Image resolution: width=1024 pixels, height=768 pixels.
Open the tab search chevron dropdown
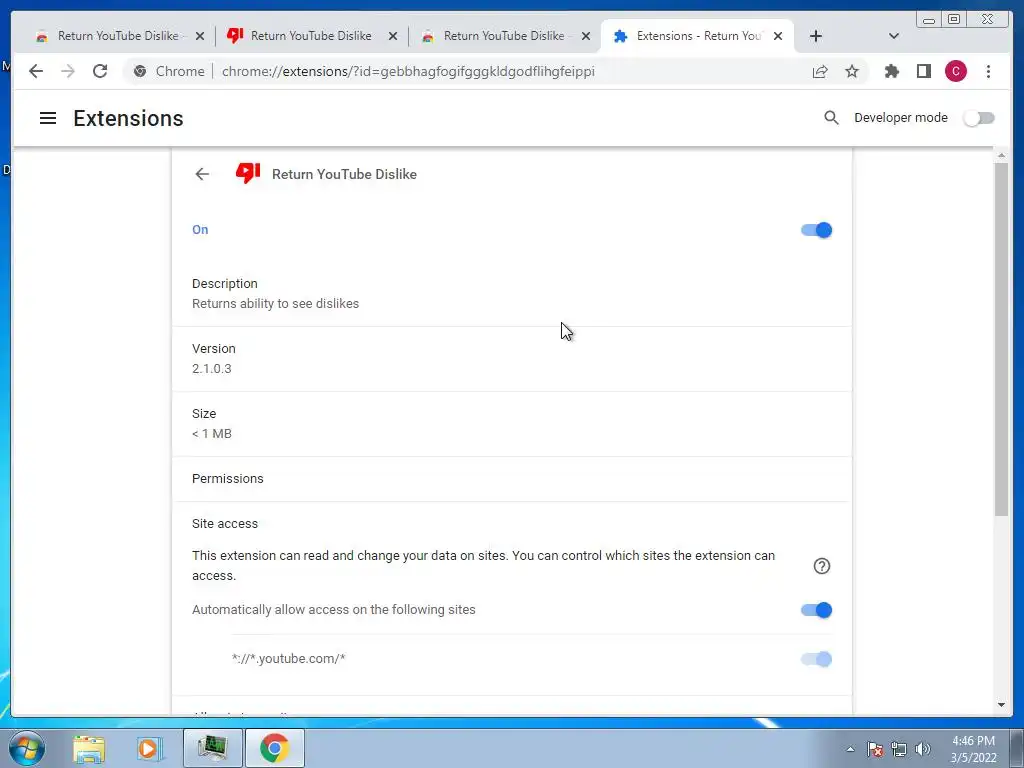894,36
